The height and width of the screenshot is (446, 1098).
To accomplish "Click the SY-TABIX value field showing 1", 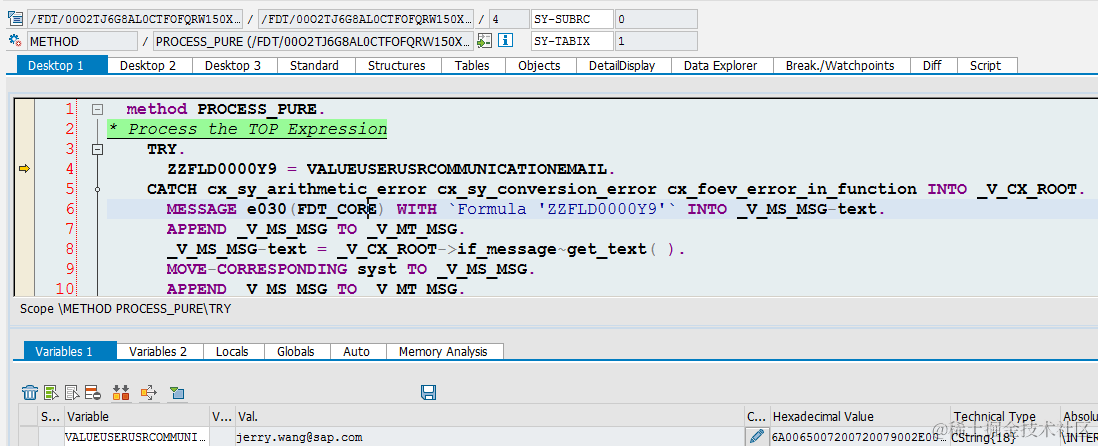I will pyautogui.click(x=656, y=41).
